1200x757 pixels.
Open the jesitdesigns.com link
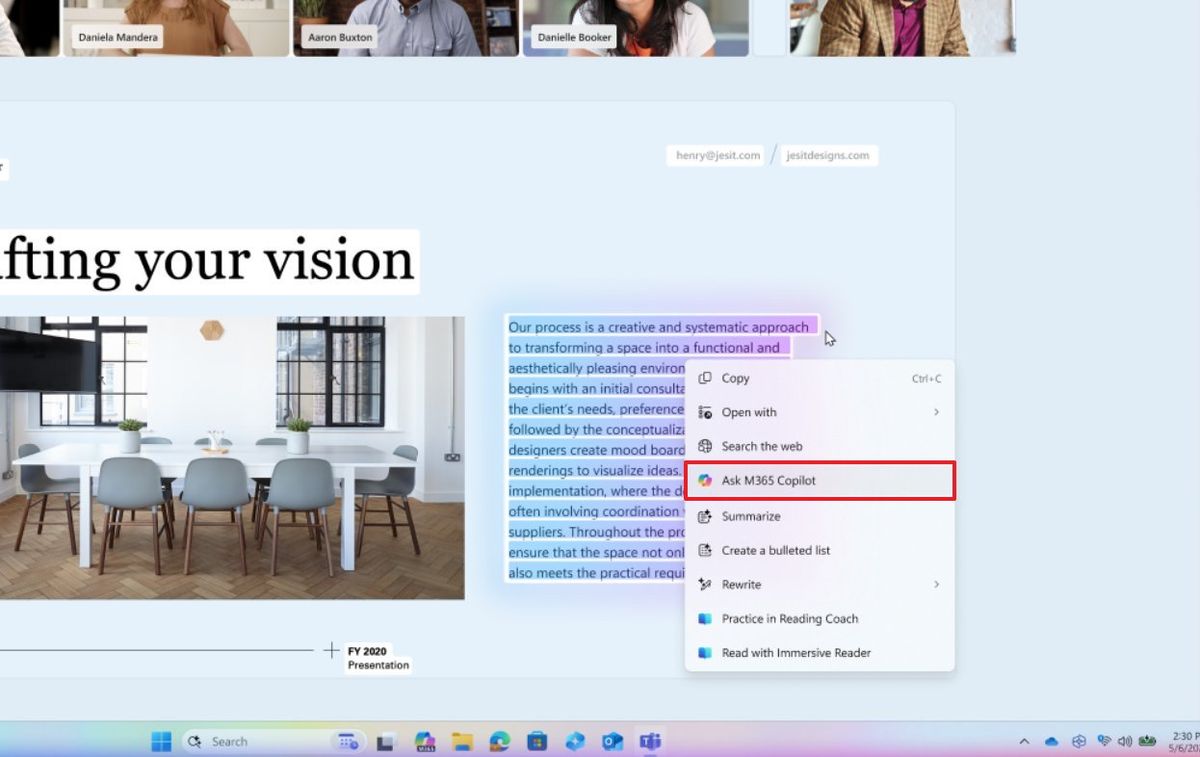[828, 155]
